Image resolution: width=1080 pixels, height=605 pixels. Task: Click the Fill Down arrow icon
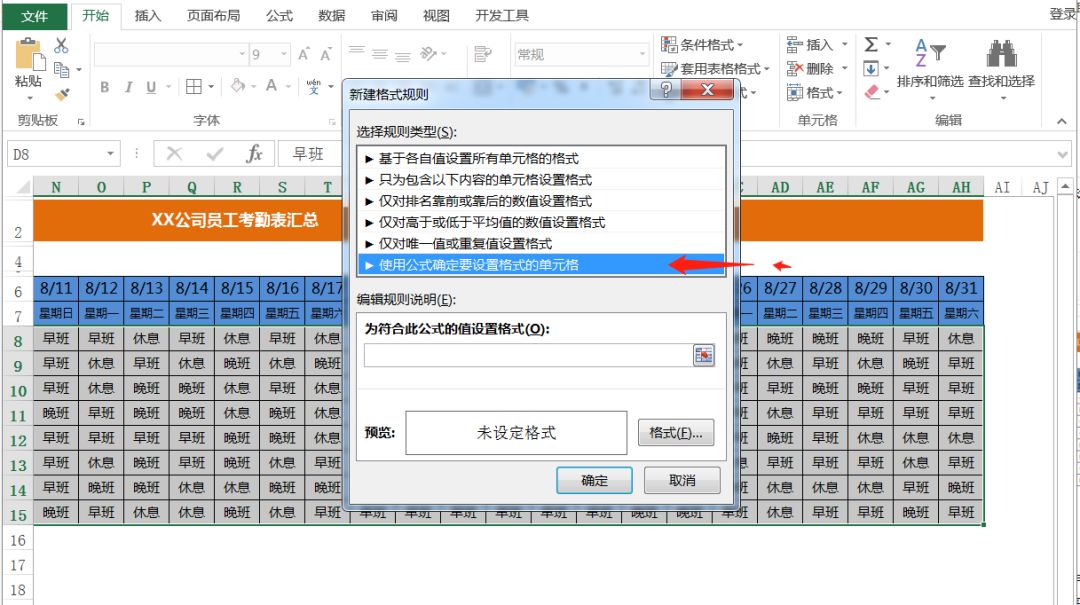(x=870, y=68)
